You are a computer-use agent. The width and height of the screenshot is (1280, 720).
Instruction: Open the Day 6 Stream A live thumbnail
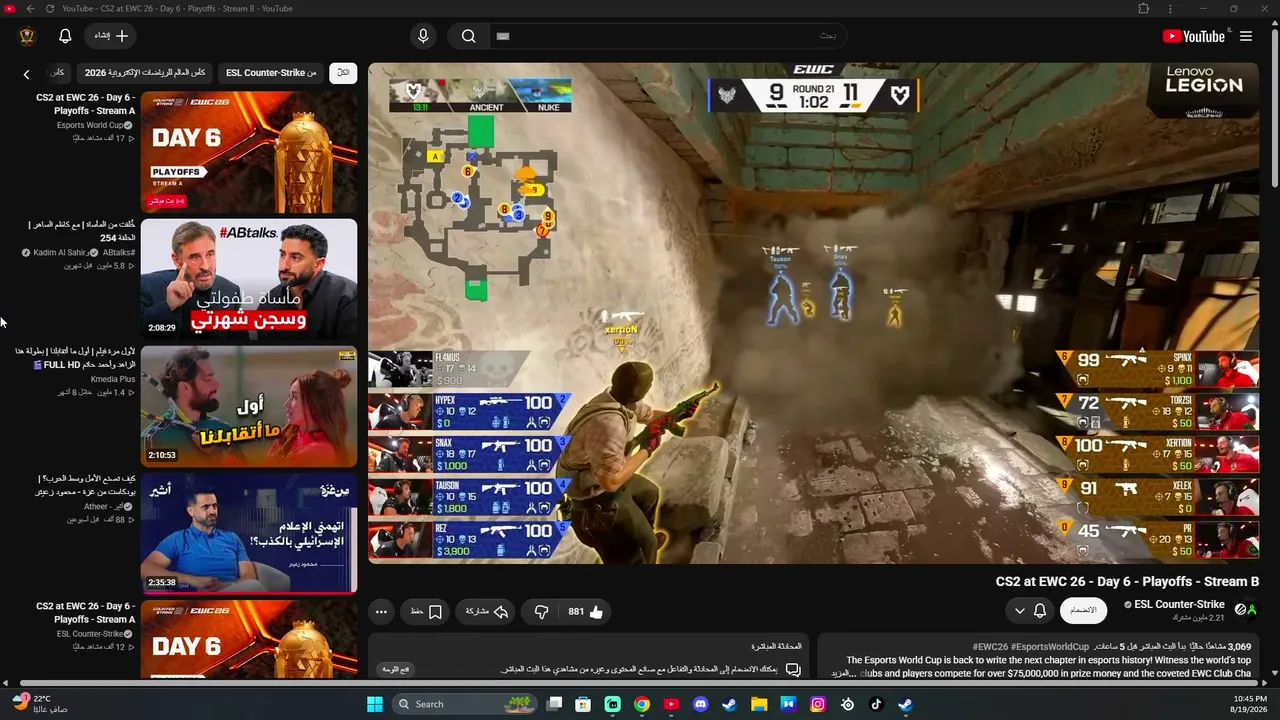tap(249, 152)
